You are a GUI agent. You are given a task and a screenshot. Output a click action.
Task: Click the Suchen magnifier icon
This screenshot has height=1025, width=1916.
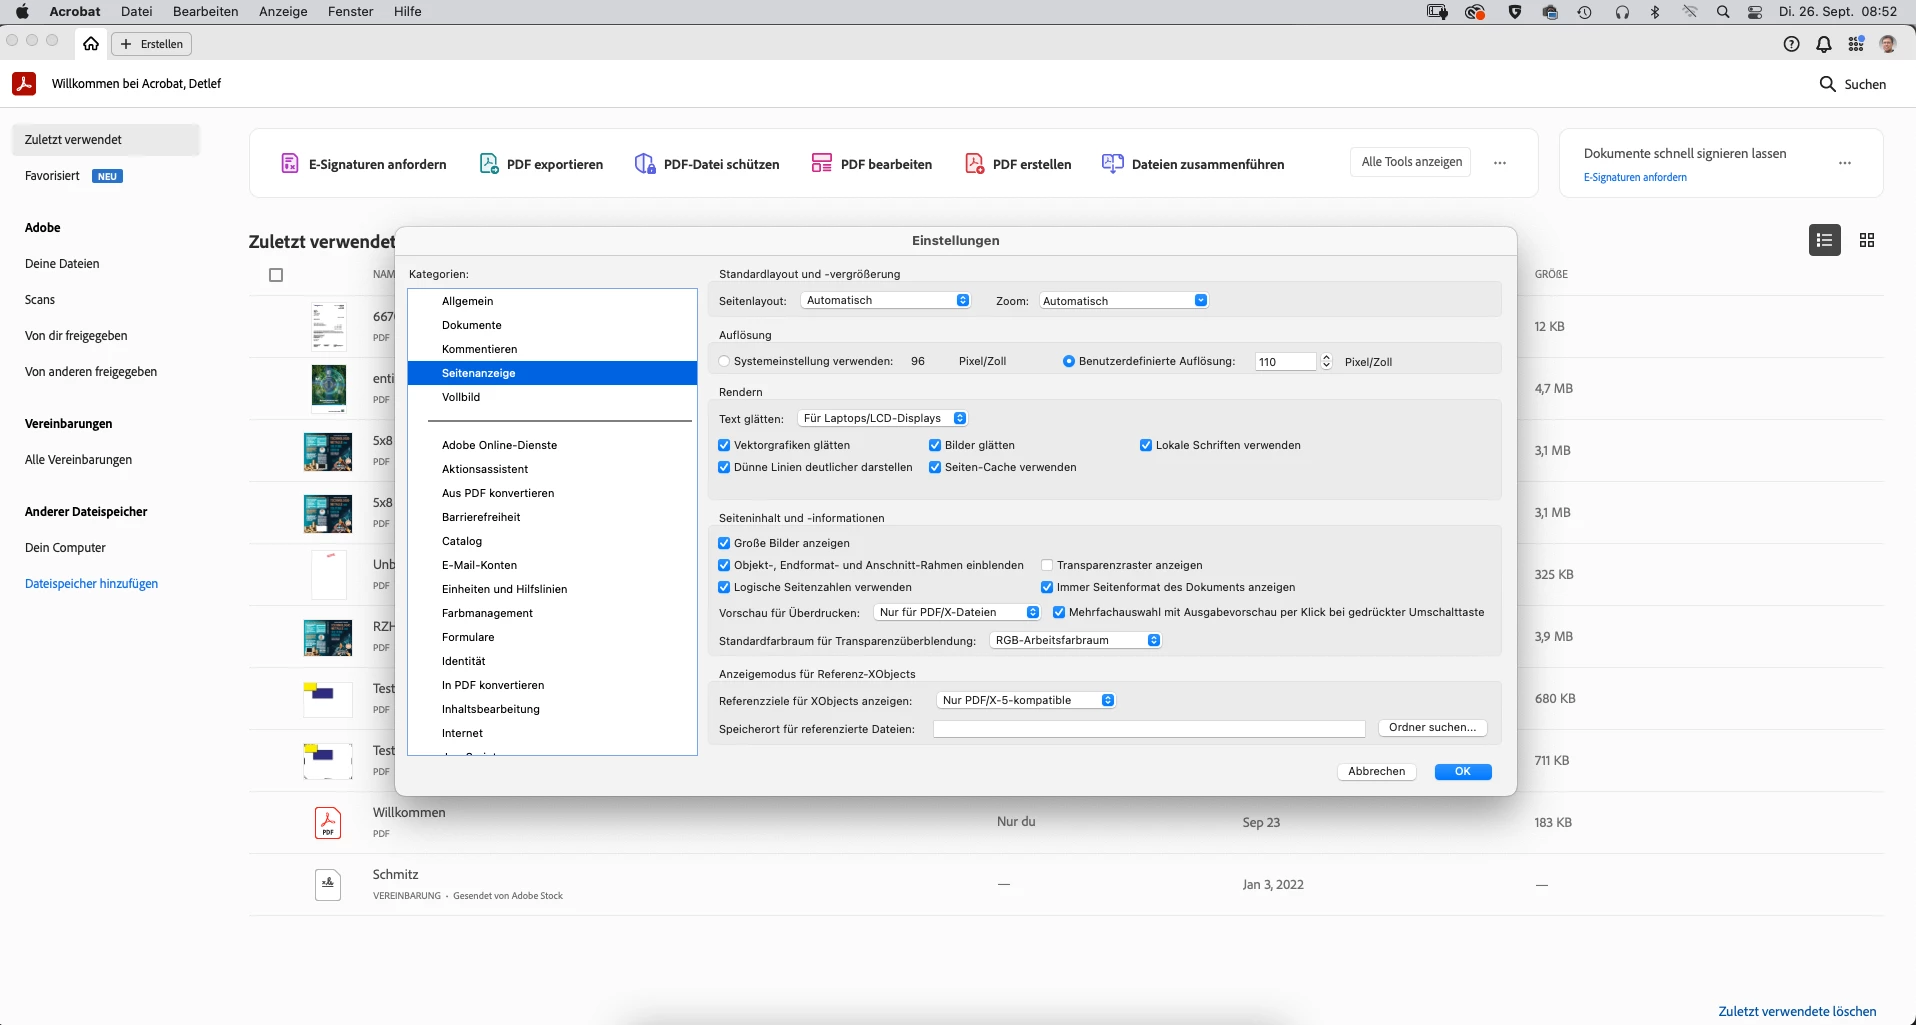(x=1827, y=84)
